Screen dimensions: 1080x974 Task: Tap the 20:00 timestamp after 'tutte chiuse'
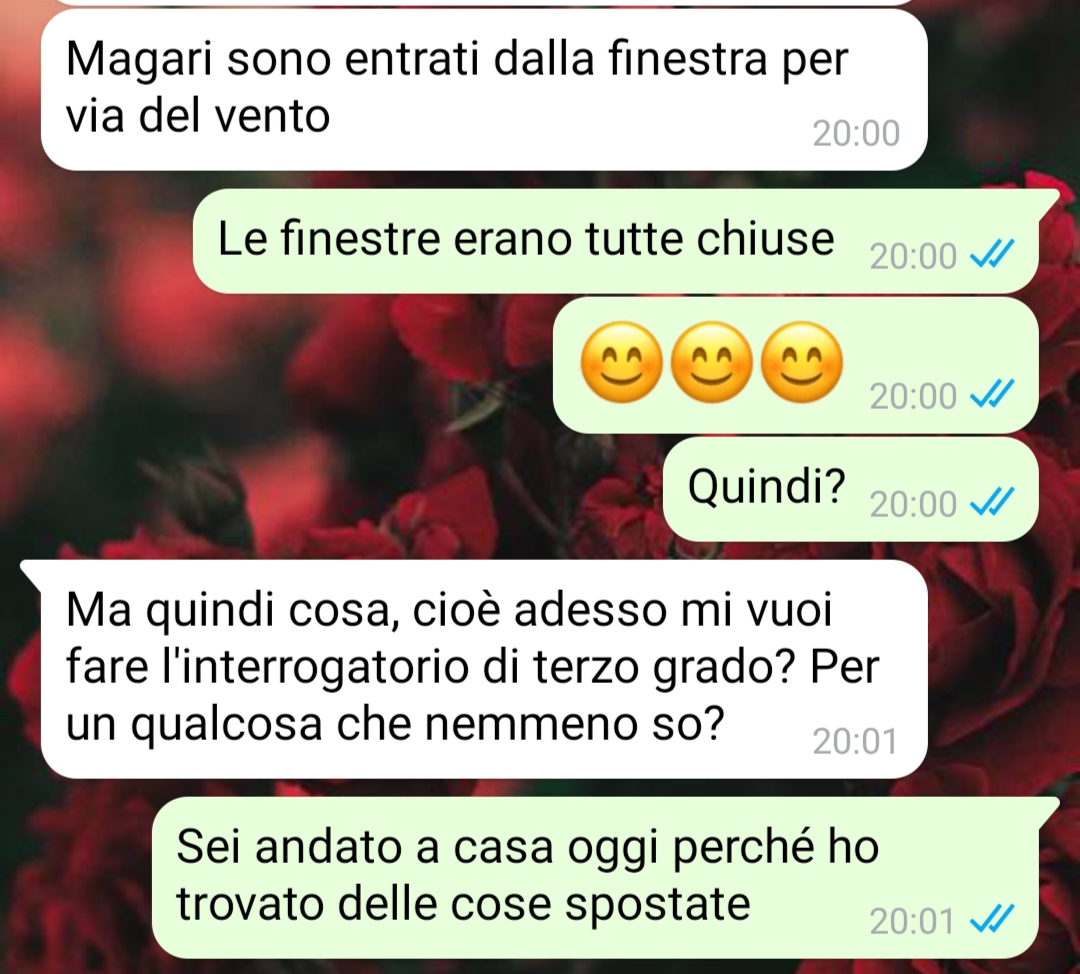tap(913, 256)
